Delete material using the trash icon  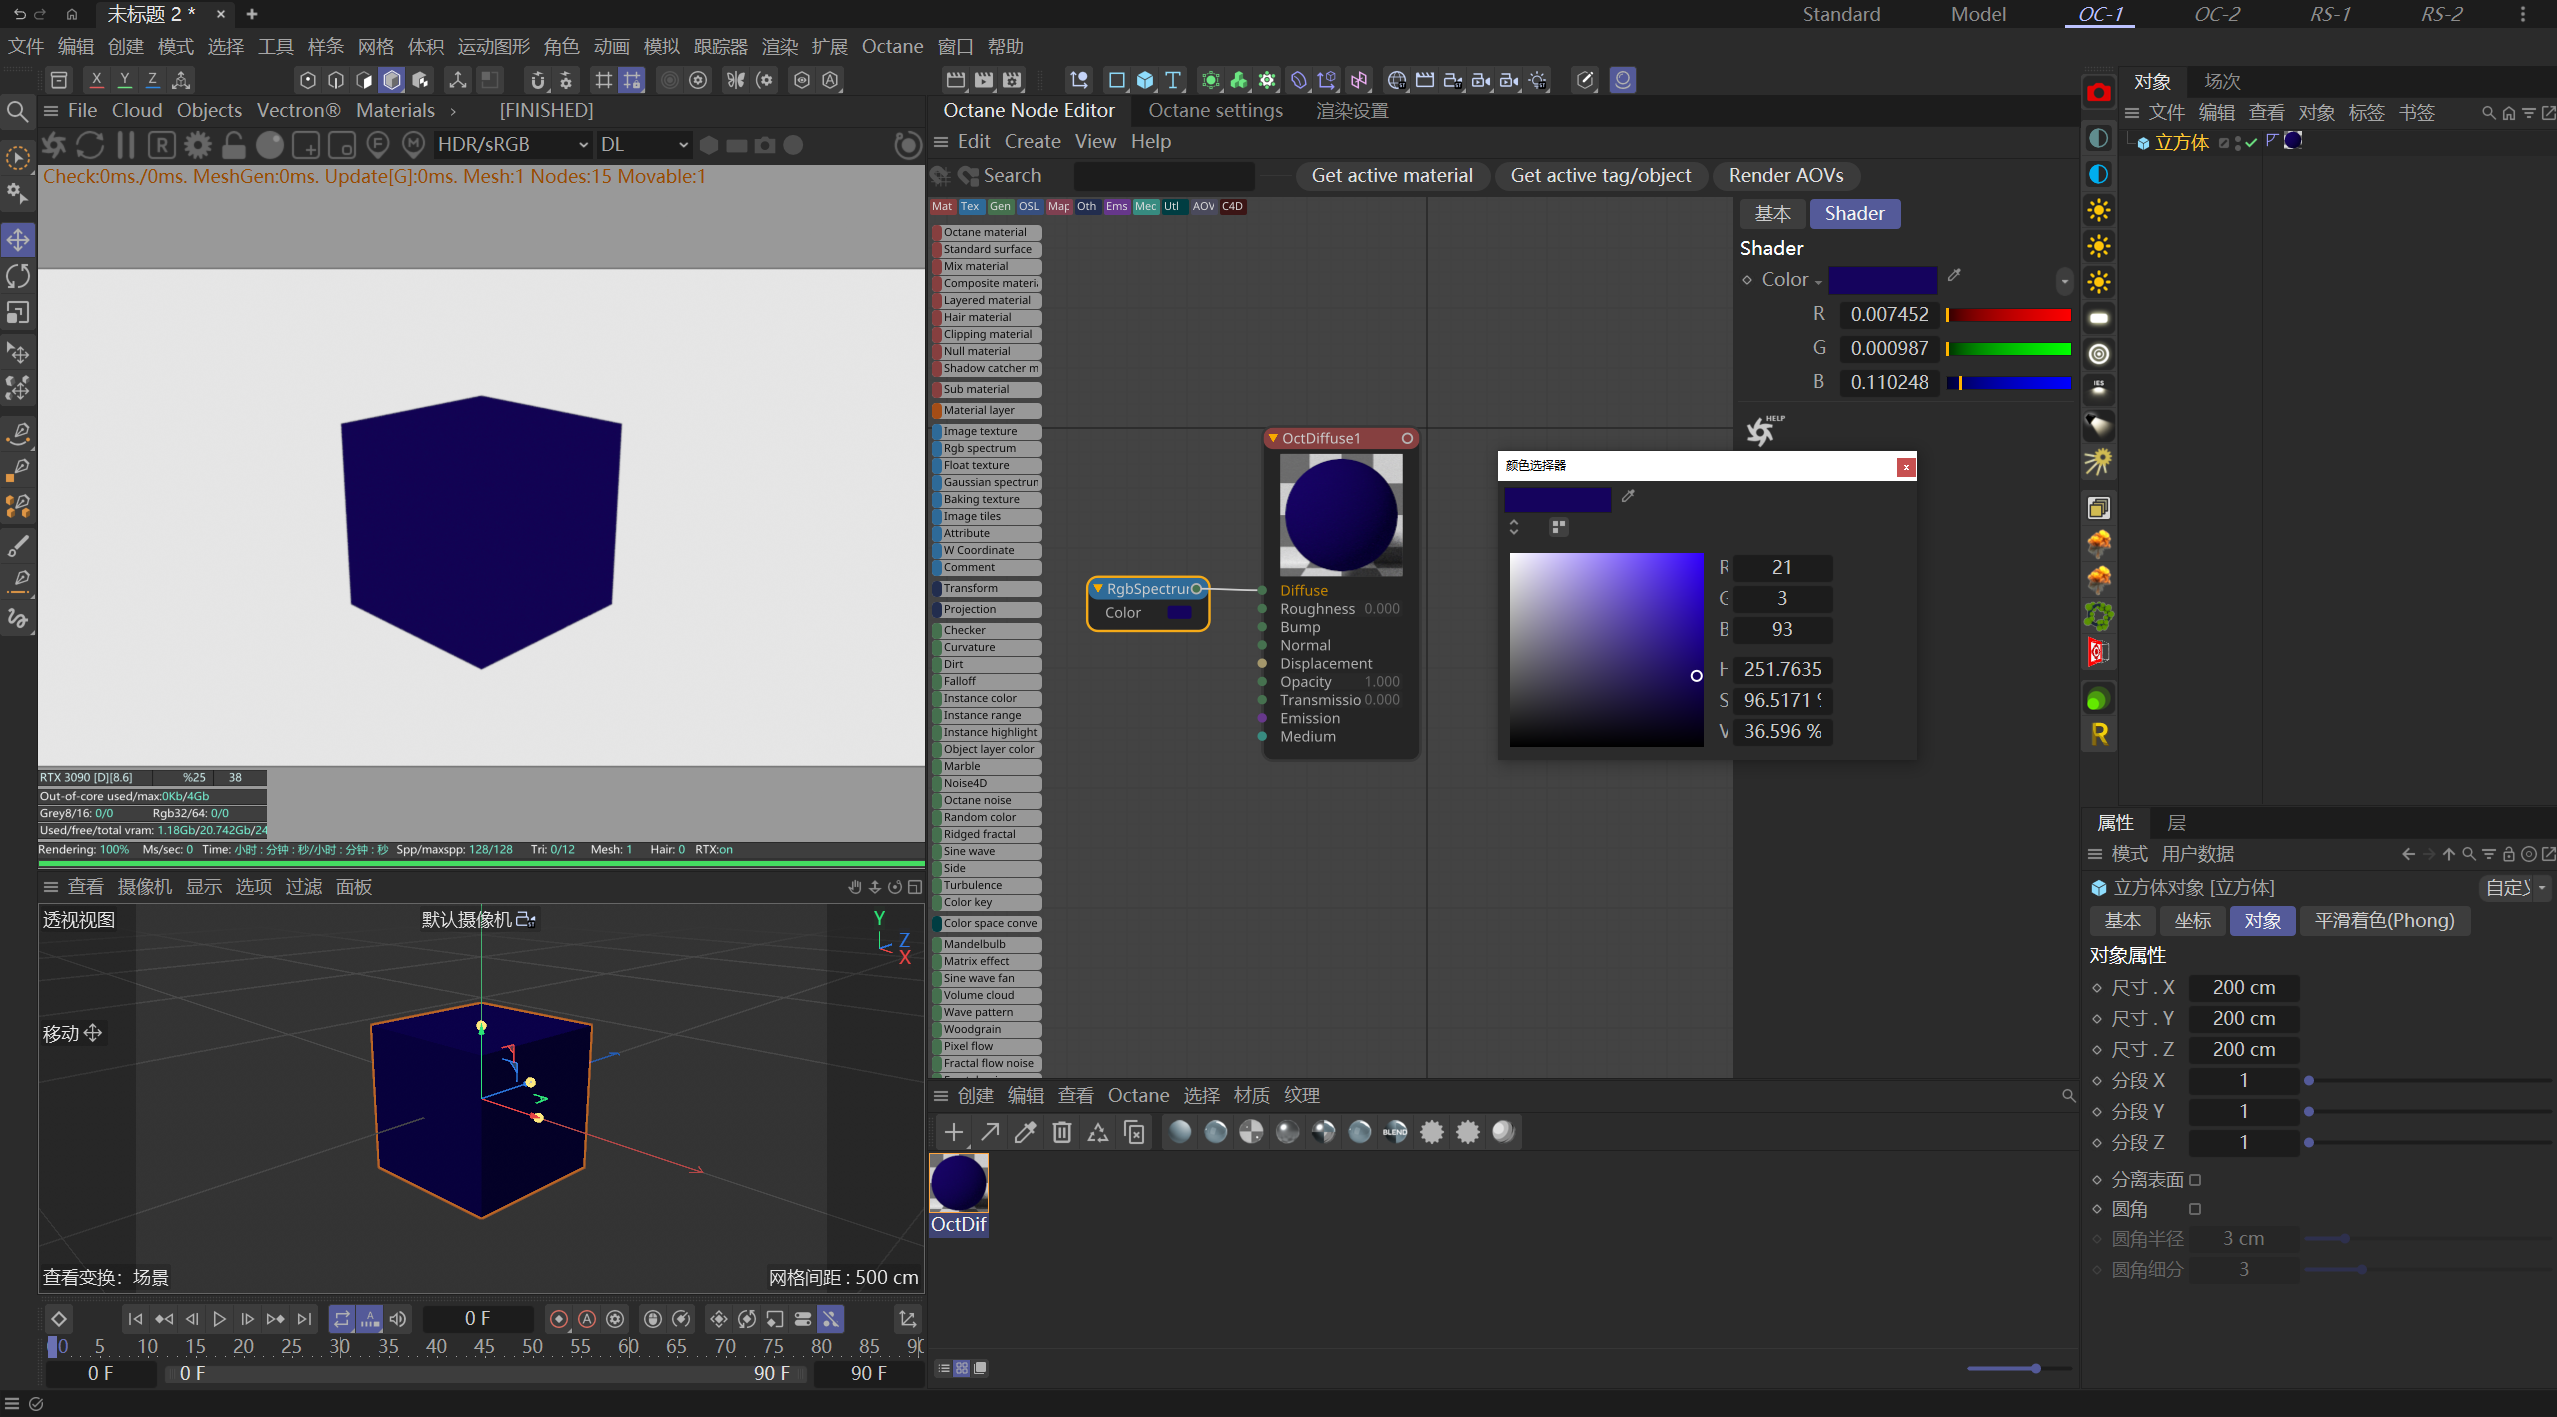tap(1062, 1132)
